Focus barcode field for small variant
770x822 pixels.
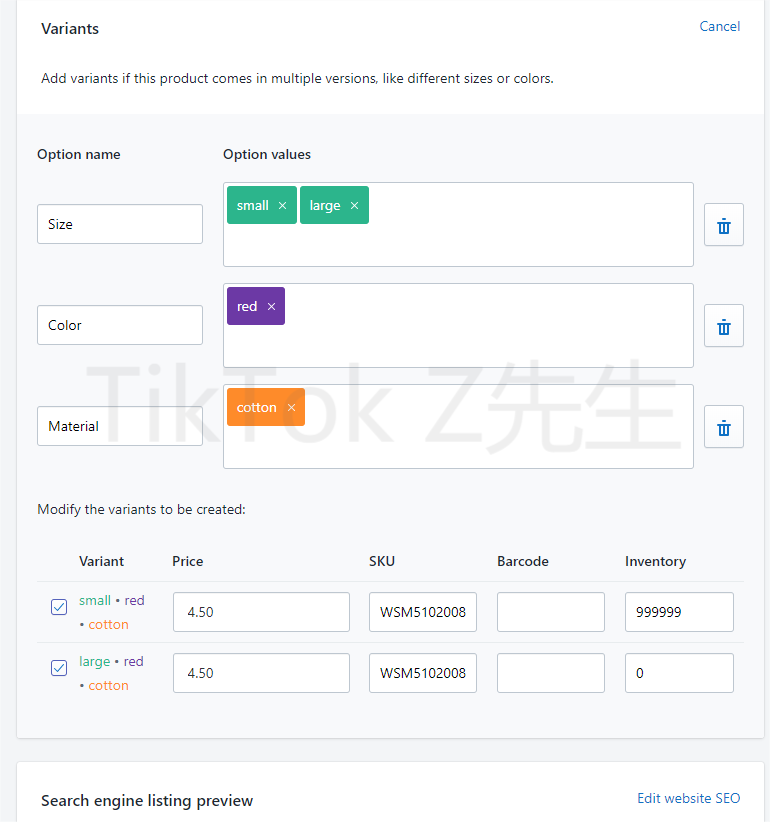coord(550,612)
